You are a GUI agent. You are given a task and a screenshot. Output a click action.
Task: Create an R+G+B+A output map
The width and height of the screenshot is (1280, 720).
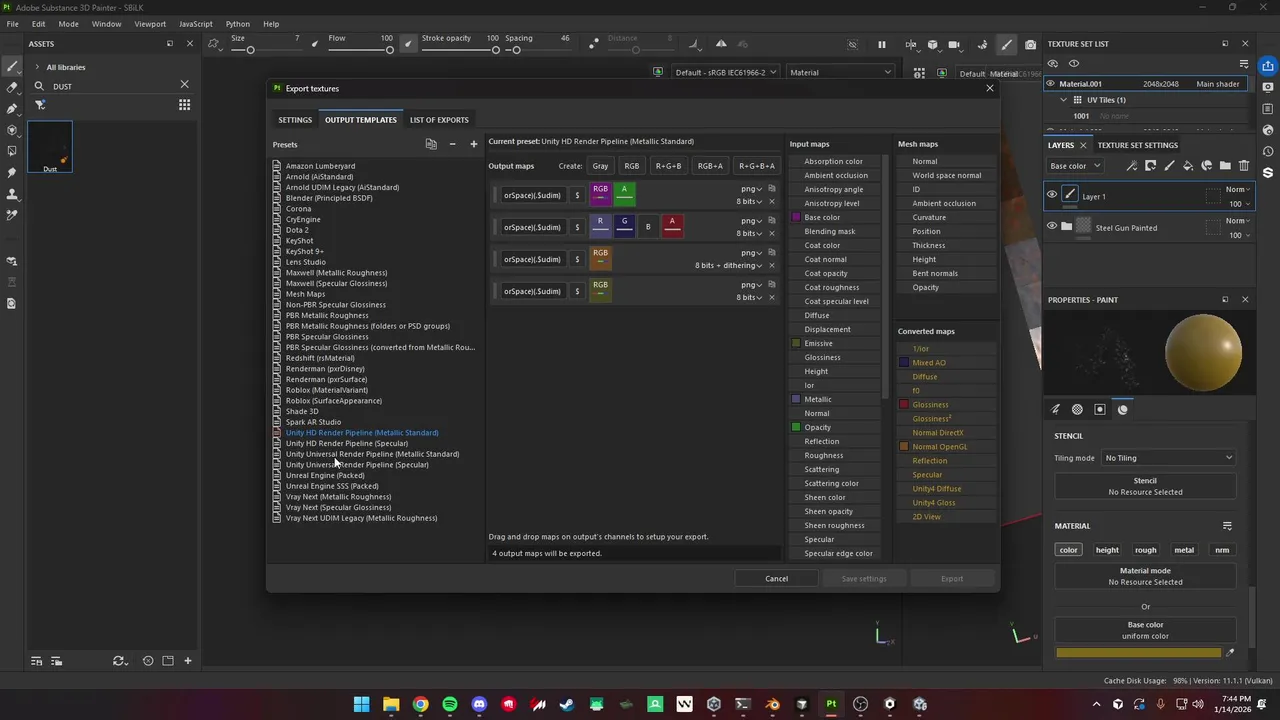(756, 166)
